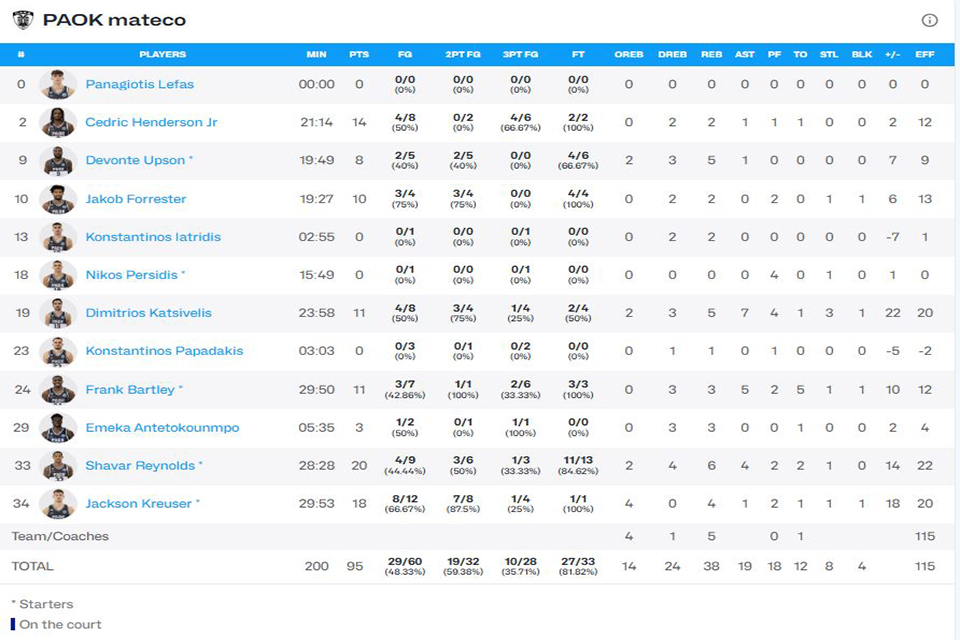Select the PF column header

(x=774, y=55)
